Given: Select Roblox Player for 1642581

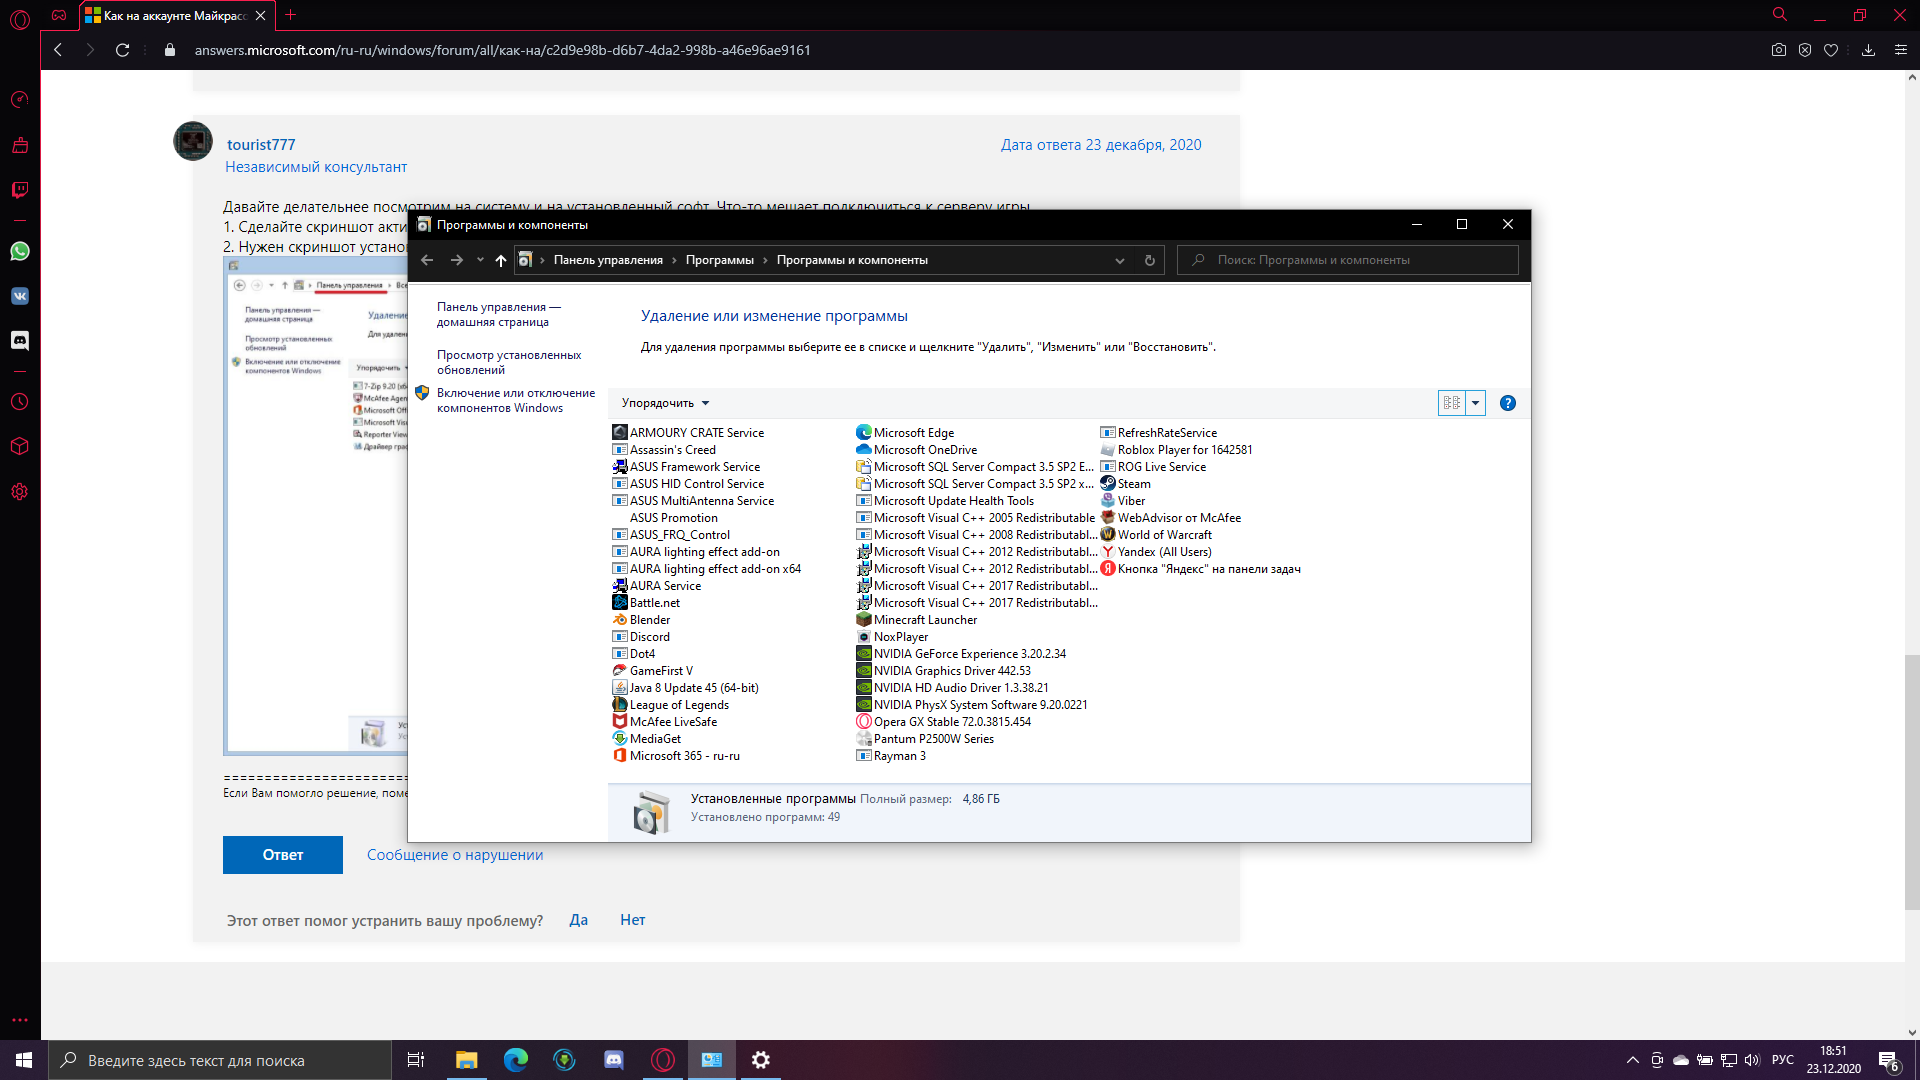Looking at the screenshot, I should tap(1176, 450).
